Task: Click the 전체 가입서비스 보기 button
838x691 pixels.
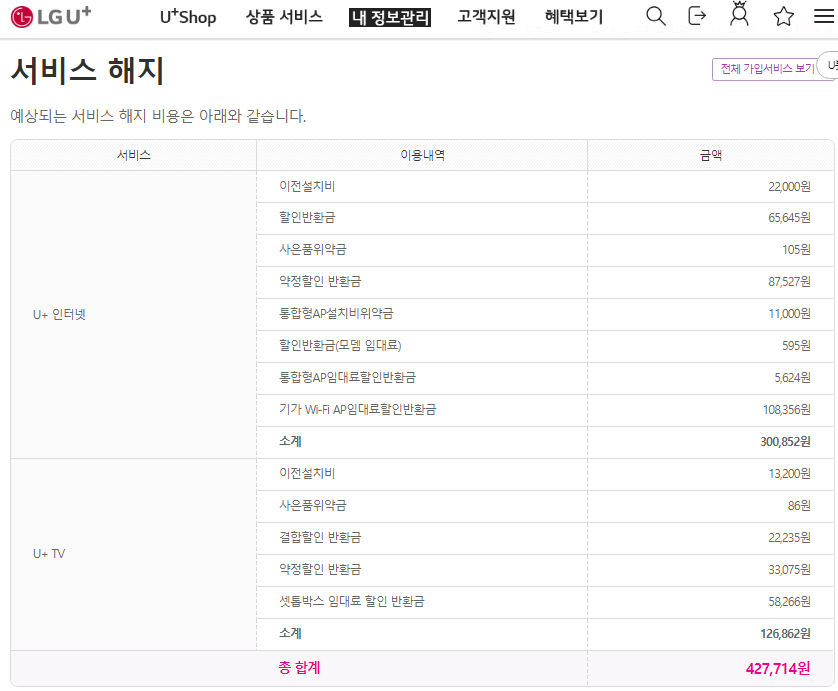Action: point(766,69)
